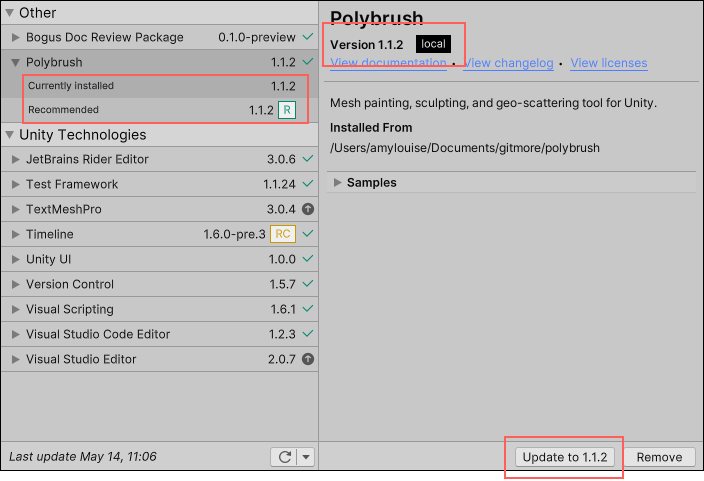Open the View changelog link

tap(508, 63)
